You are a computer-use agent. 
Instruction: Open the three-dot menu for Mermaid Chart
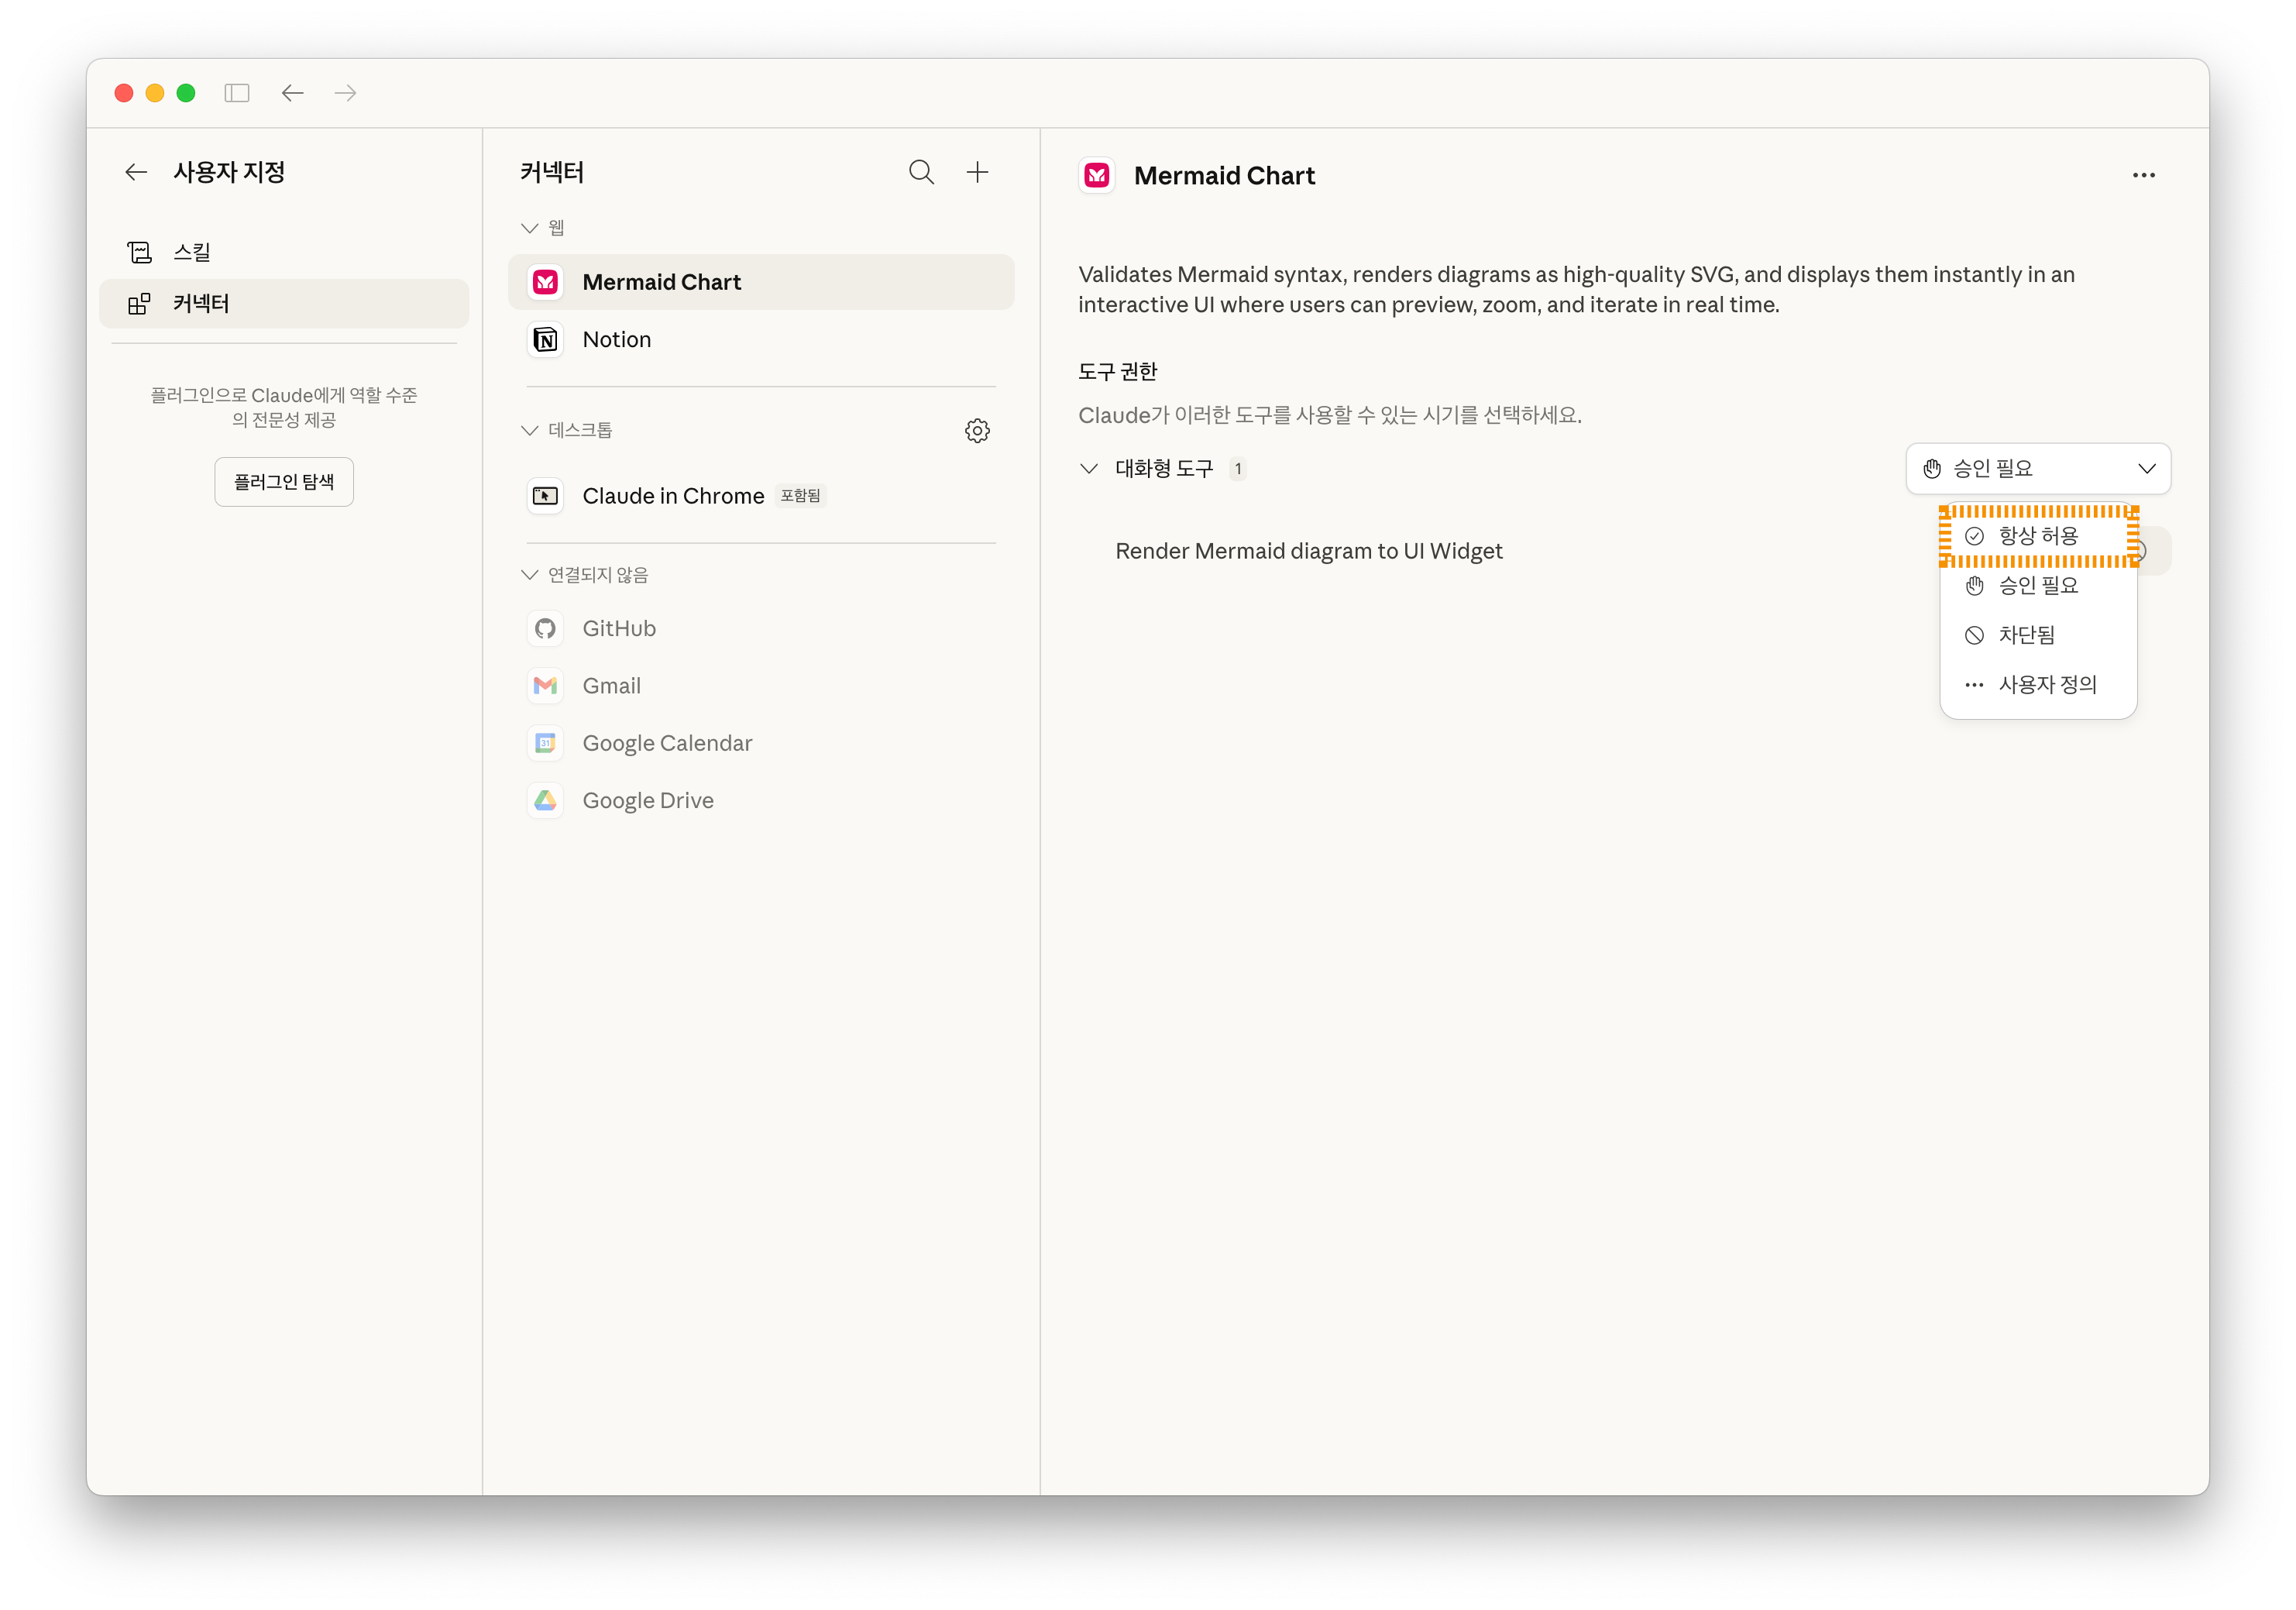click(x=2143, y=175)
